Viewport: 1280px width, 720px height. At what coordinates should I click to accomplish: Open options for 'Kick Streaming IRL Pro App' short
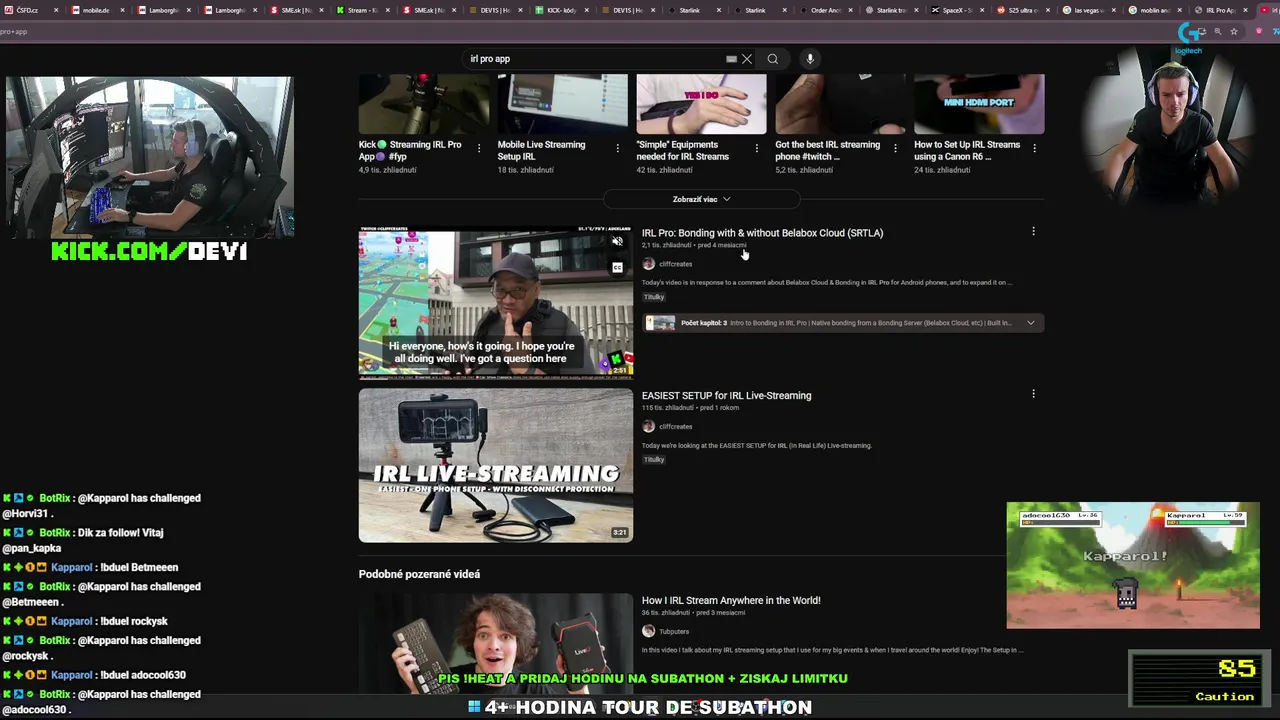pyautogui.click(x=479, y=148)
